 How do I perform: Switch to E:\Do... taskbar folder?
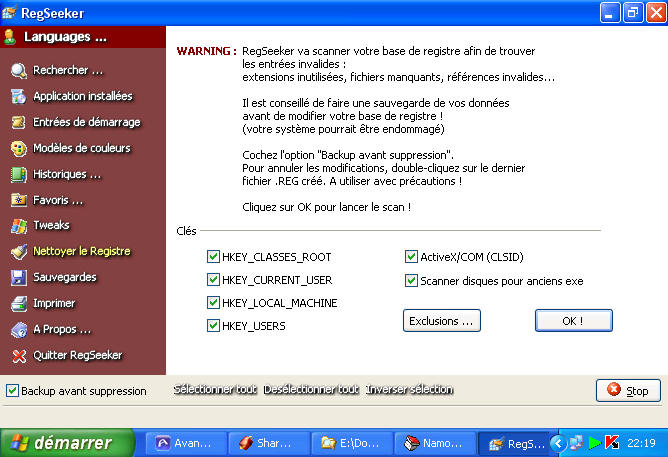coord(352,443)
